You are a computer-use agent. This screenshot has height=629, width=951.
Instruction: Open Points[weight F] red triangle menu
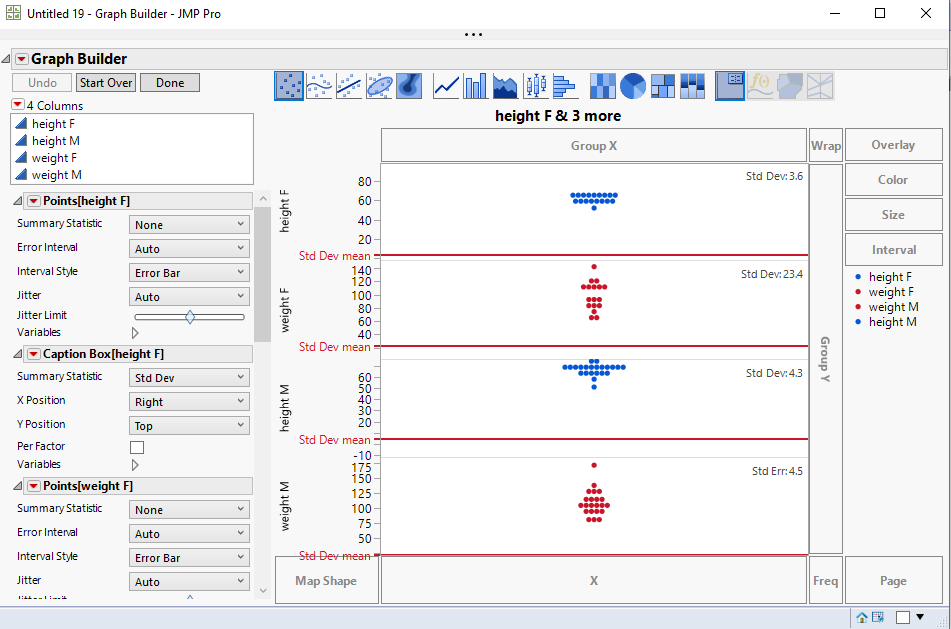pyautogui.click(x=34, y=486)
